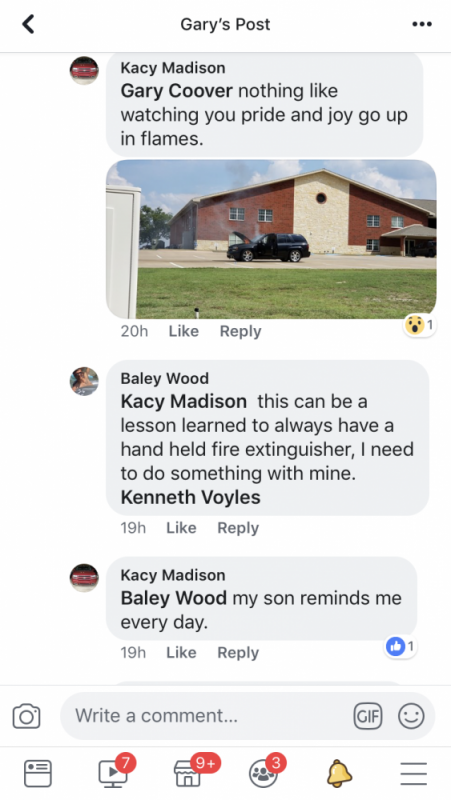Open the Watch videos tab
Image resolution: width=451 pixels, height=800 pixels.
click(x=114, y=771)
